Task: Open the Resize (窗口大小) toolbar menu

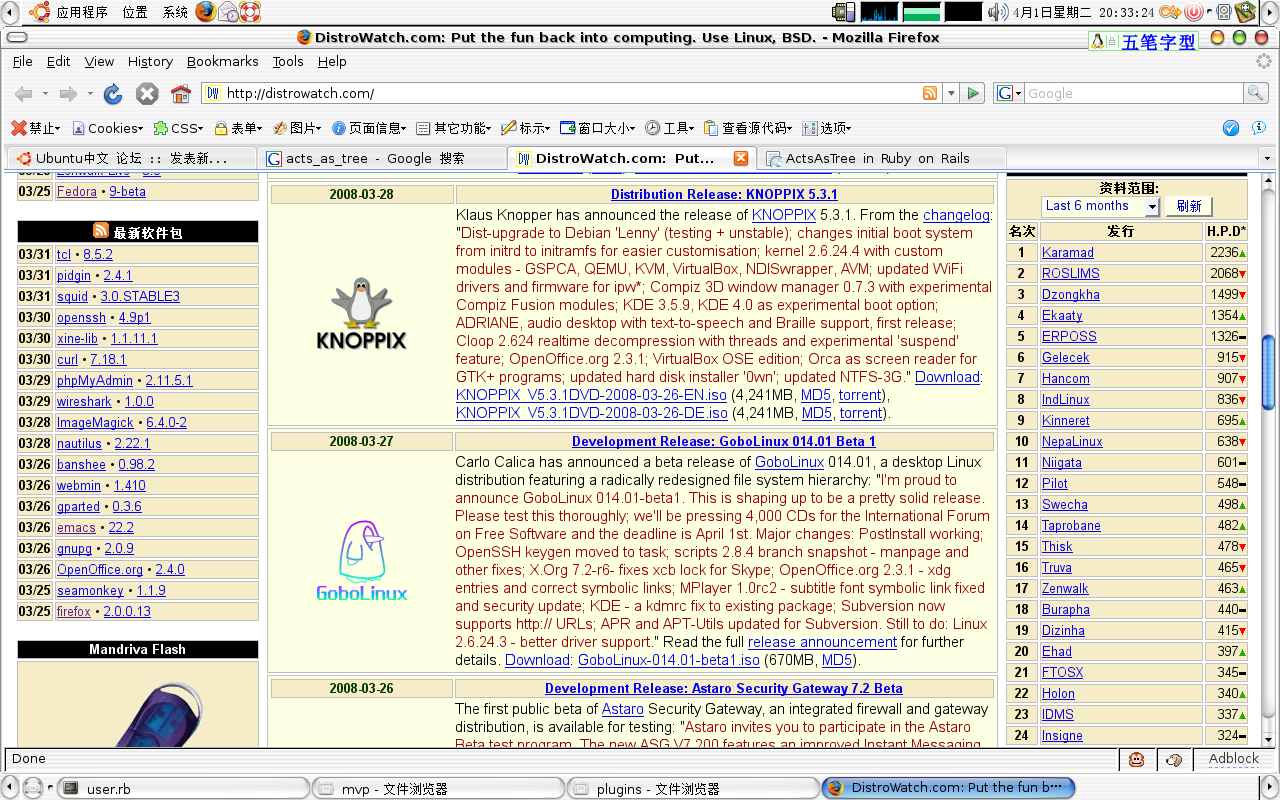Action: (x=598, y=128)
